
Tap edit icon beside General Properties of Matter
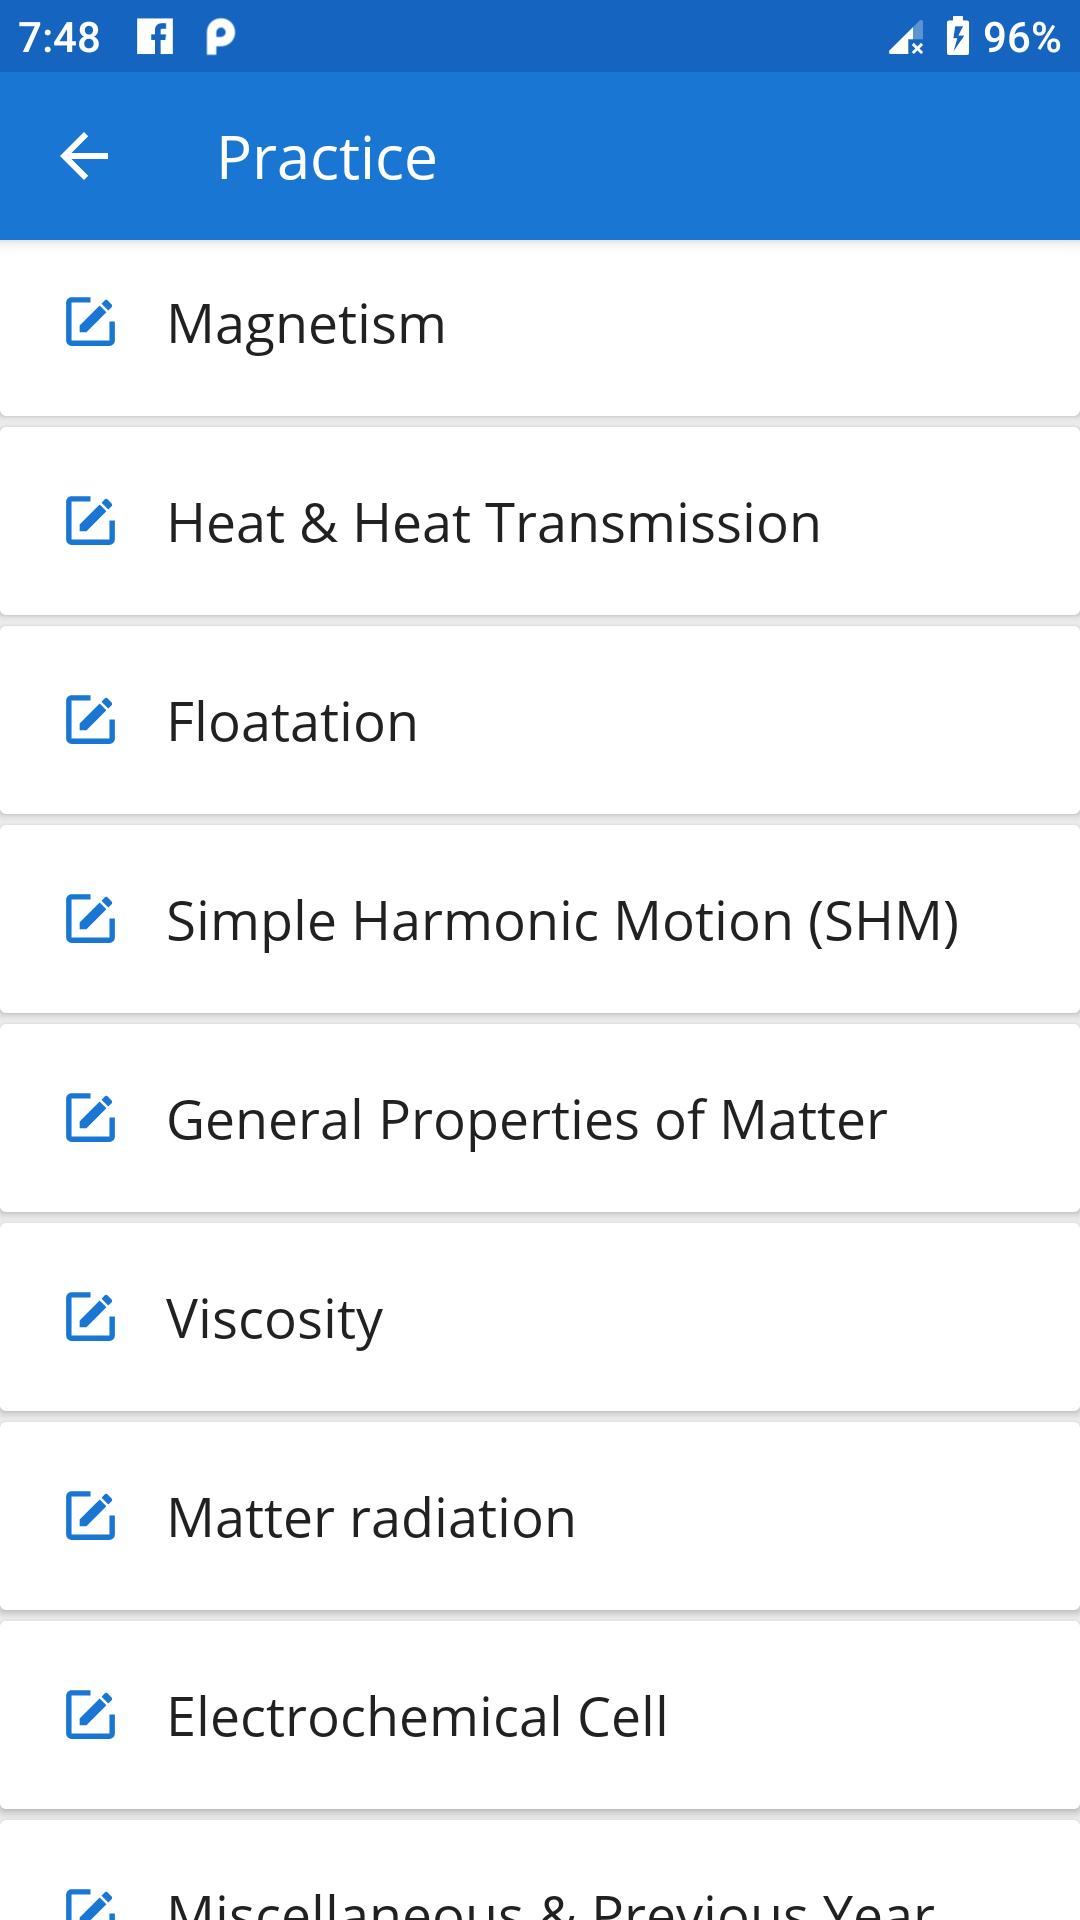[91, 1118]
